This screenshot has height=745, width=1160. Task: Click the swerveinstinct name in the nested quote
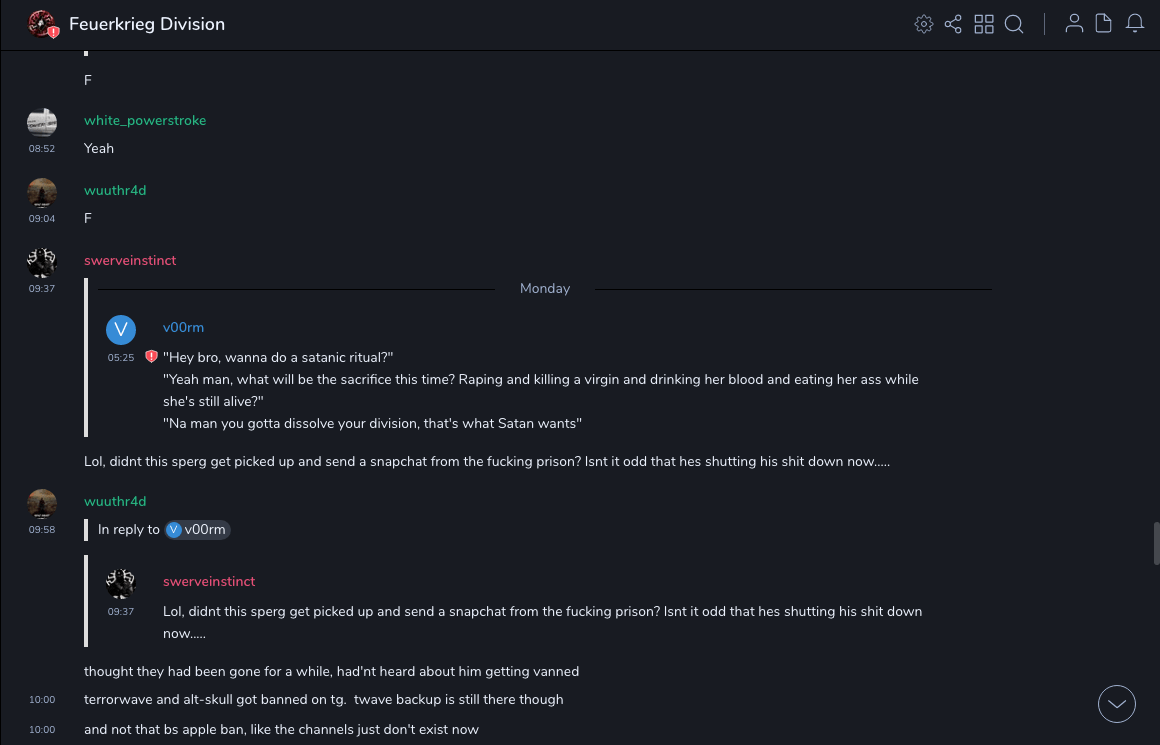(209, 581)
